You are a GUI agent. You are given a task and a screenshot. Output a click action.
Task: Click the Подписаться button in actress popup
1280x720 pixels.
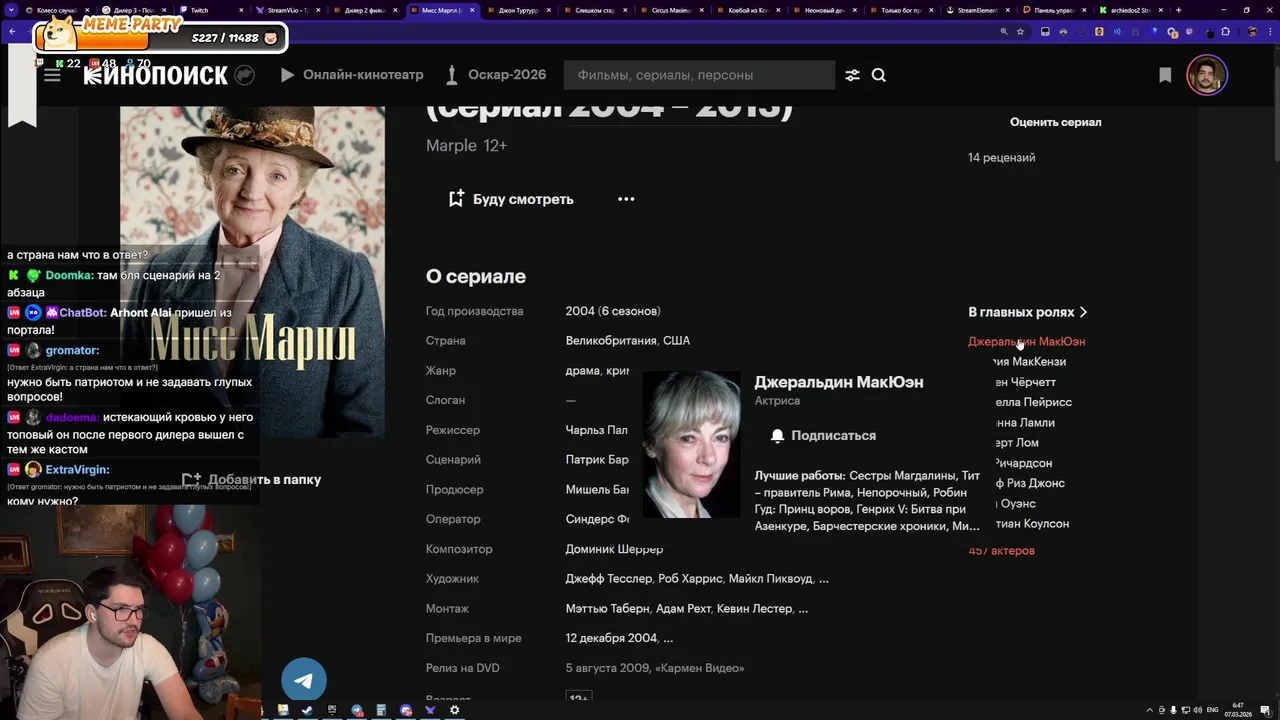pos(822,436)
